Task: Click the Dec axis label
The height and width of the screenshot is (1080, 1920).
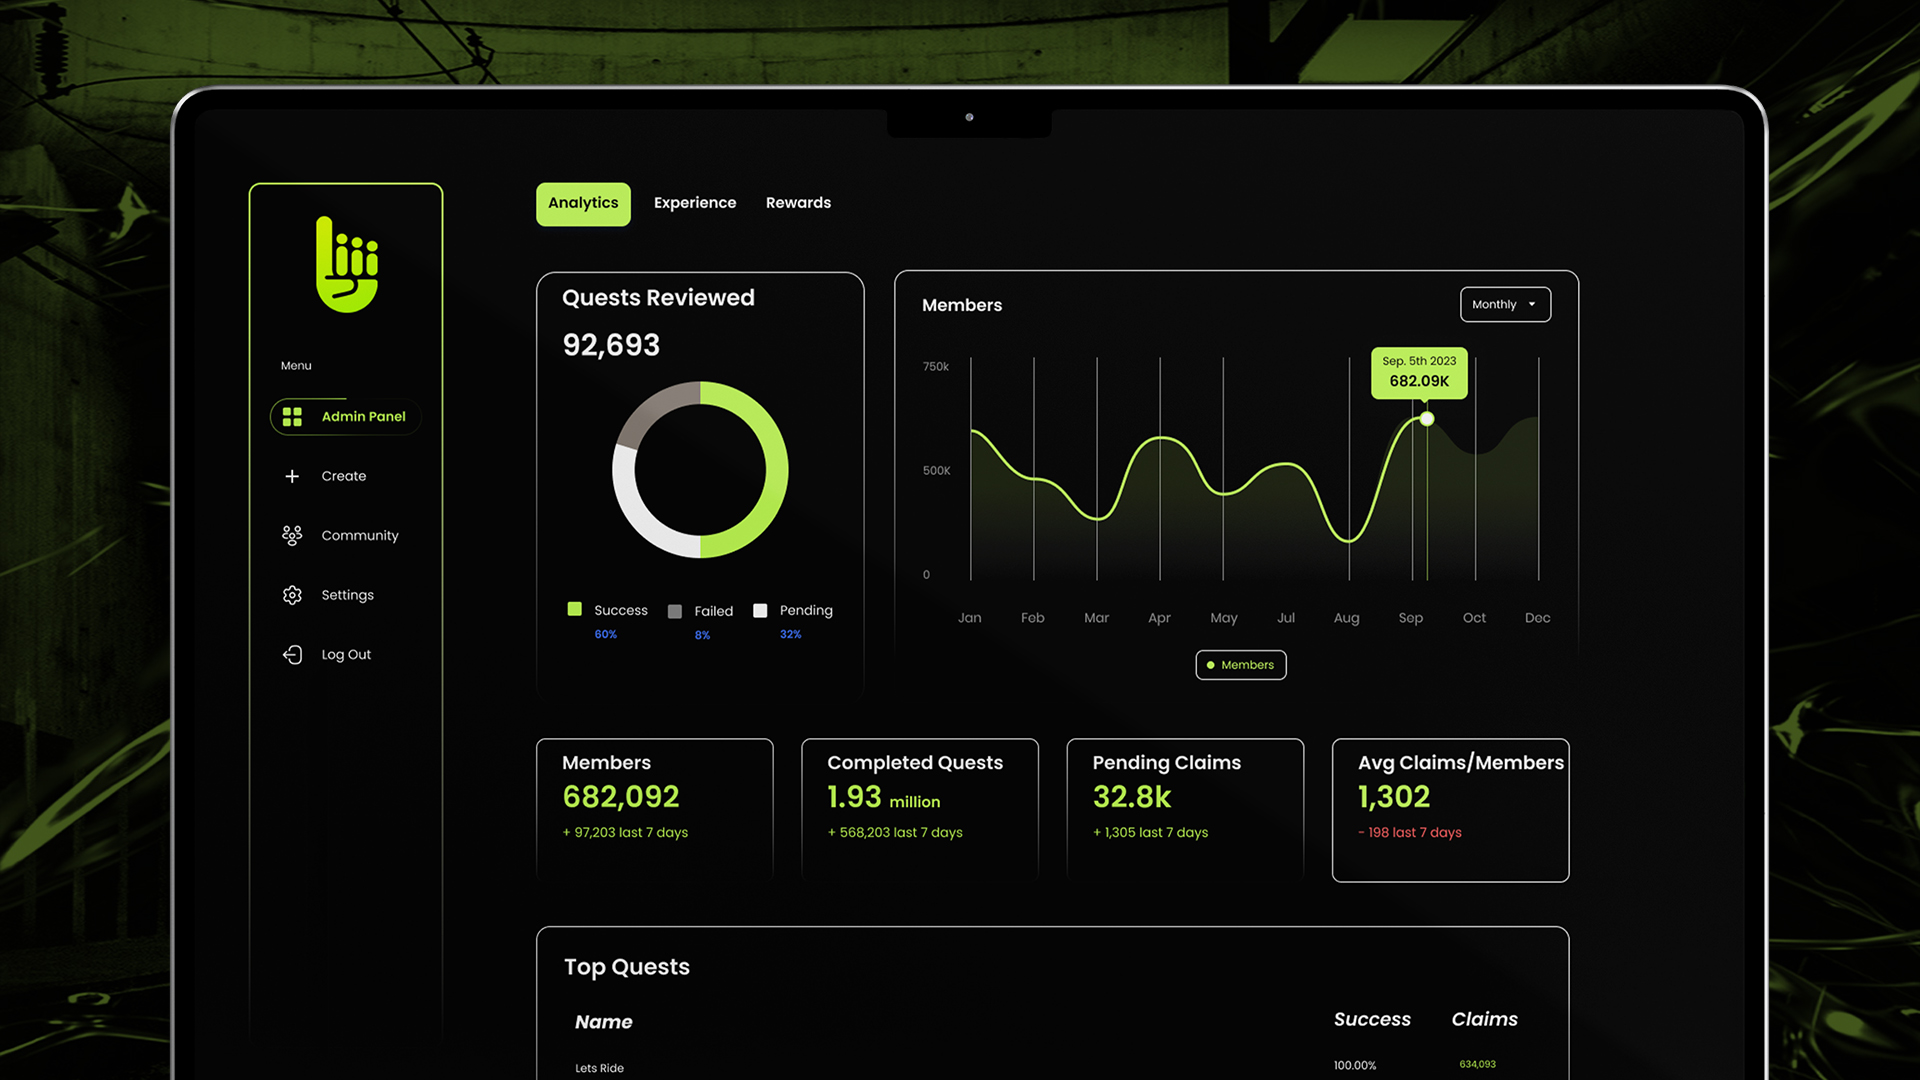Action: pyautogui.click(x=1537, y=618)
